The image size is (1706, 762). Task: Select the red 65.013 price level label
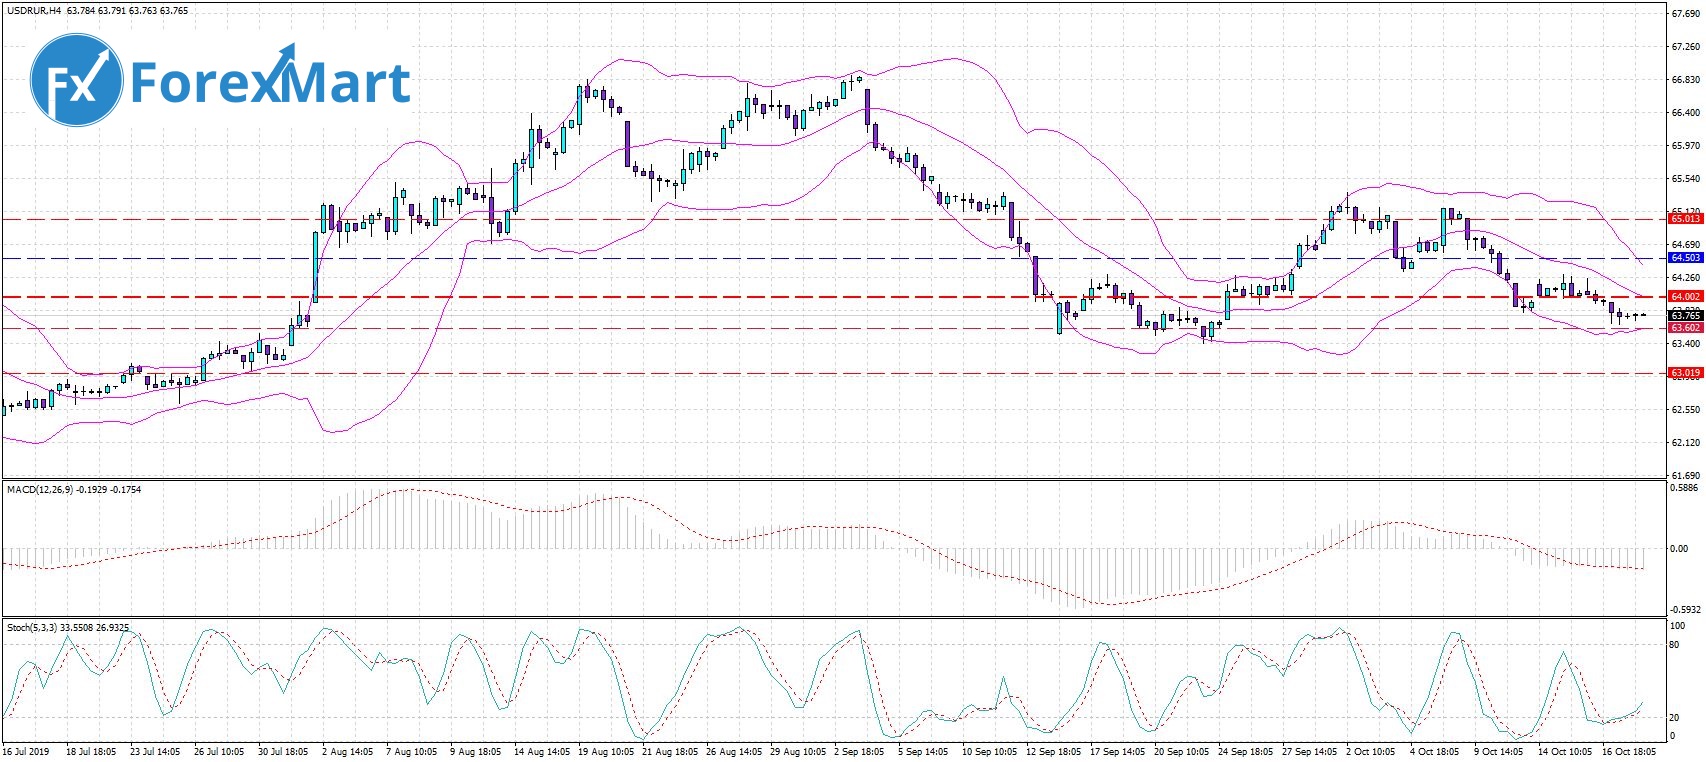tap(1685, 218)
